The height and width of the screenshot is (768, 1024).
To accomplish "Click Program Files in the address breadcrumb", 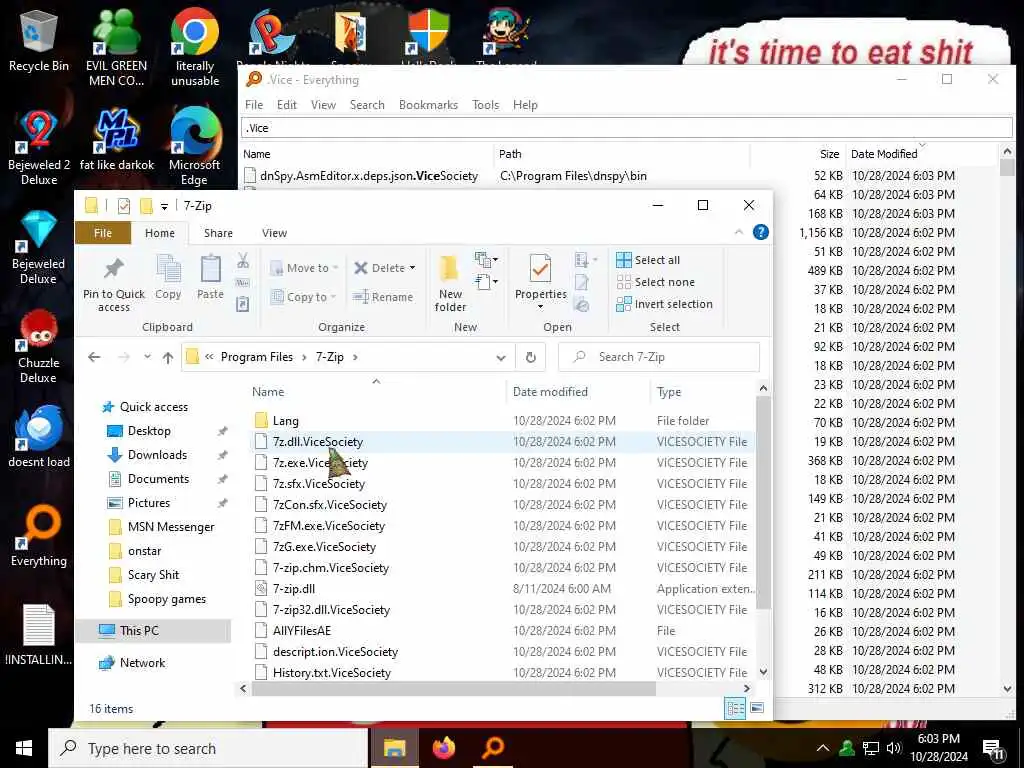I will point(257,357).
